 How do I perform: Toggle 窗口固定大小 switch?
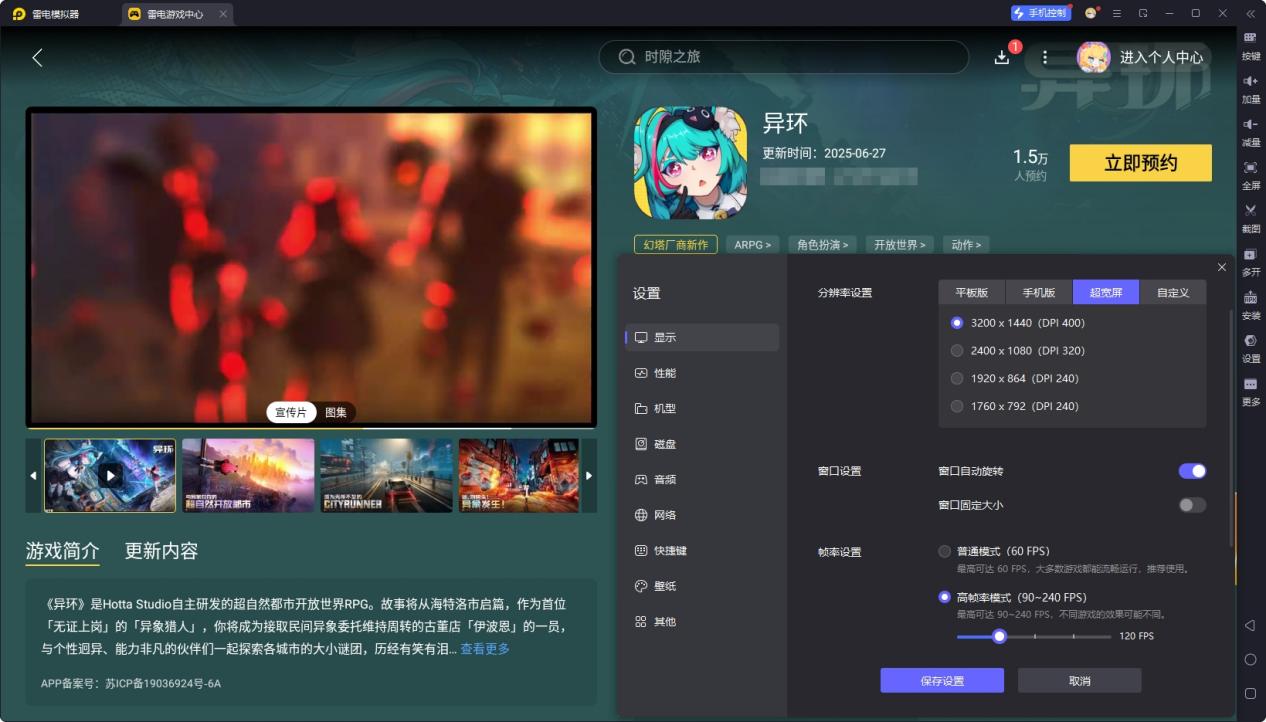coord(1192,505)
